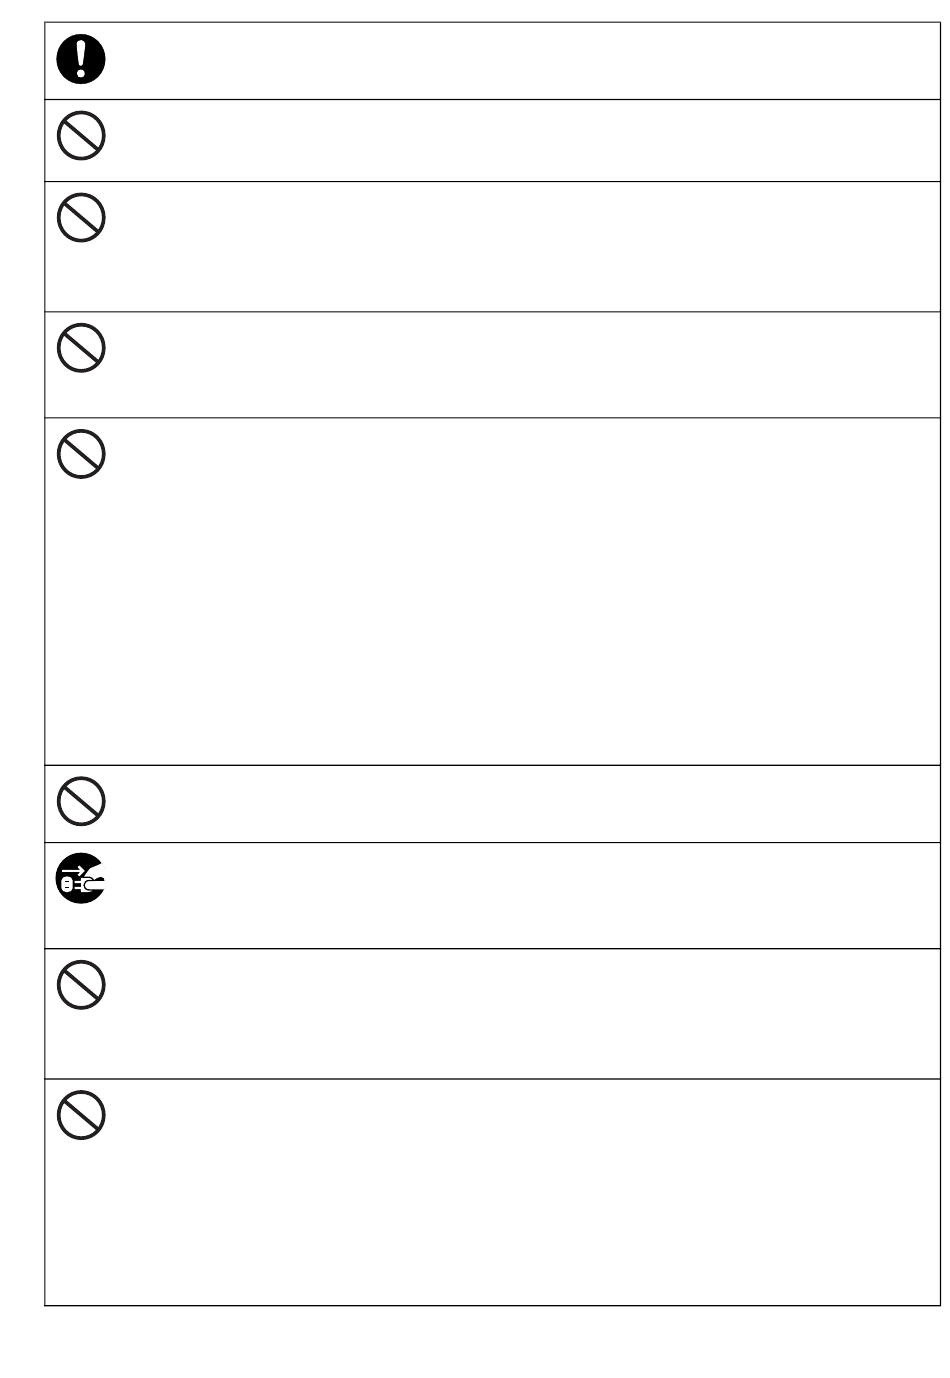Click the fourth icon from the top
The width and height of the screenshot is (950, 1378).
(81, 349)
